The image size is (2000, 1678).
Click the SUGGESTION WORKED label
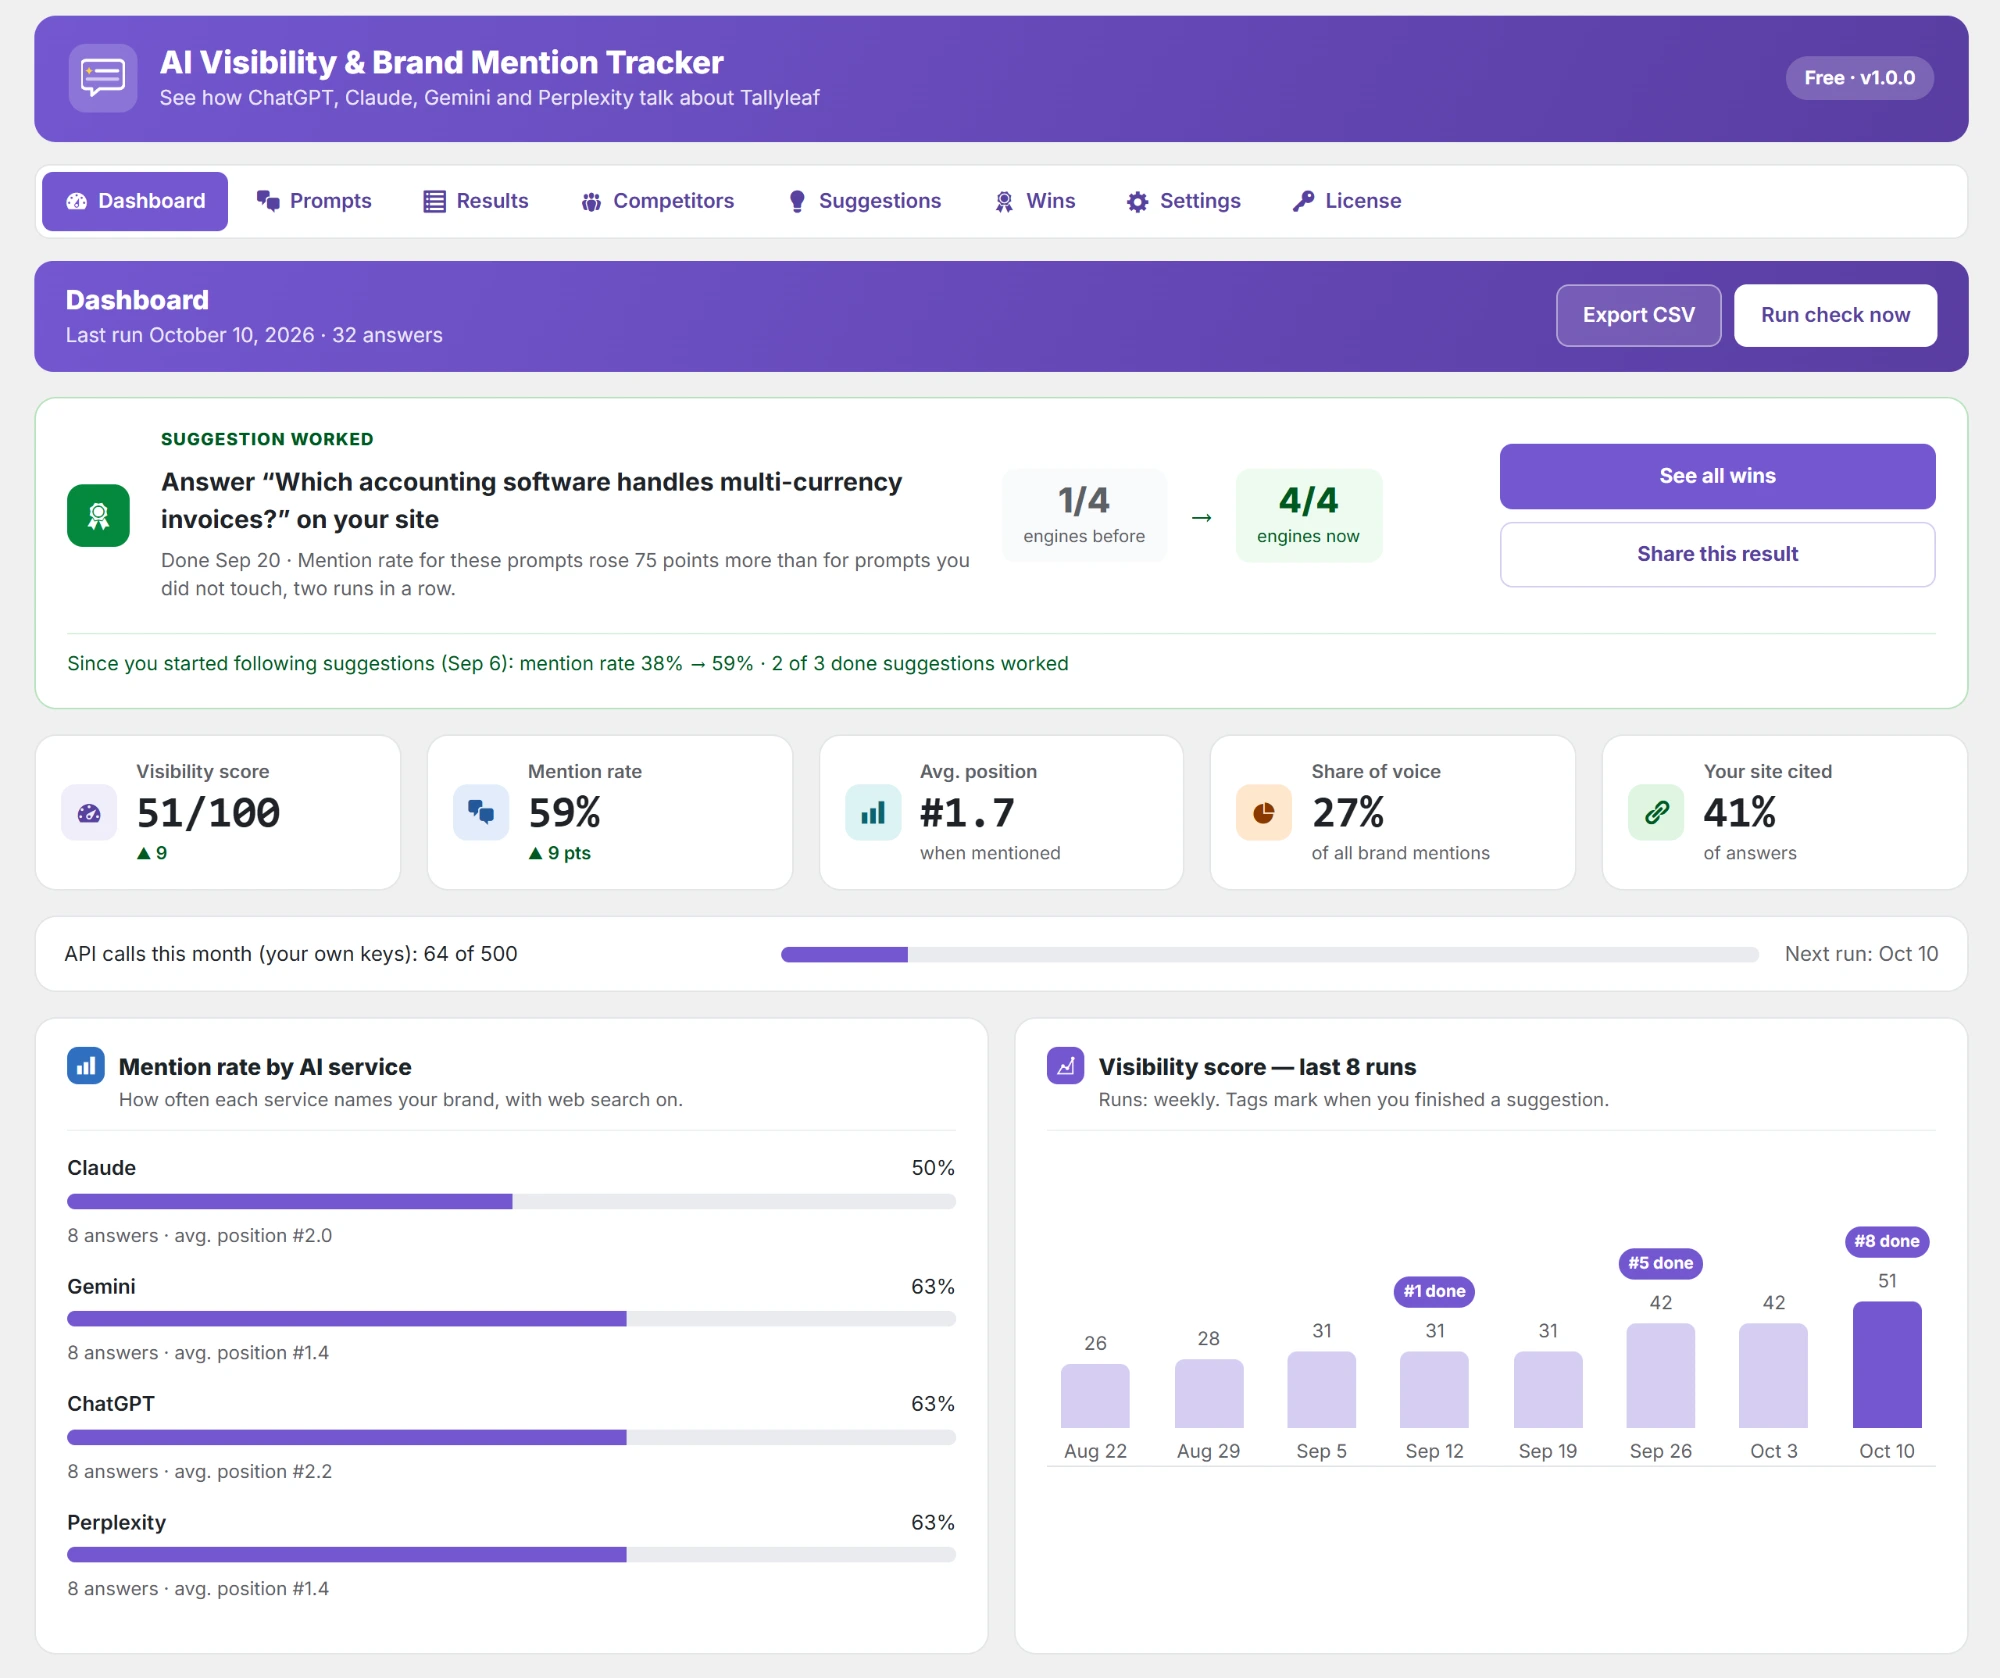267,440
